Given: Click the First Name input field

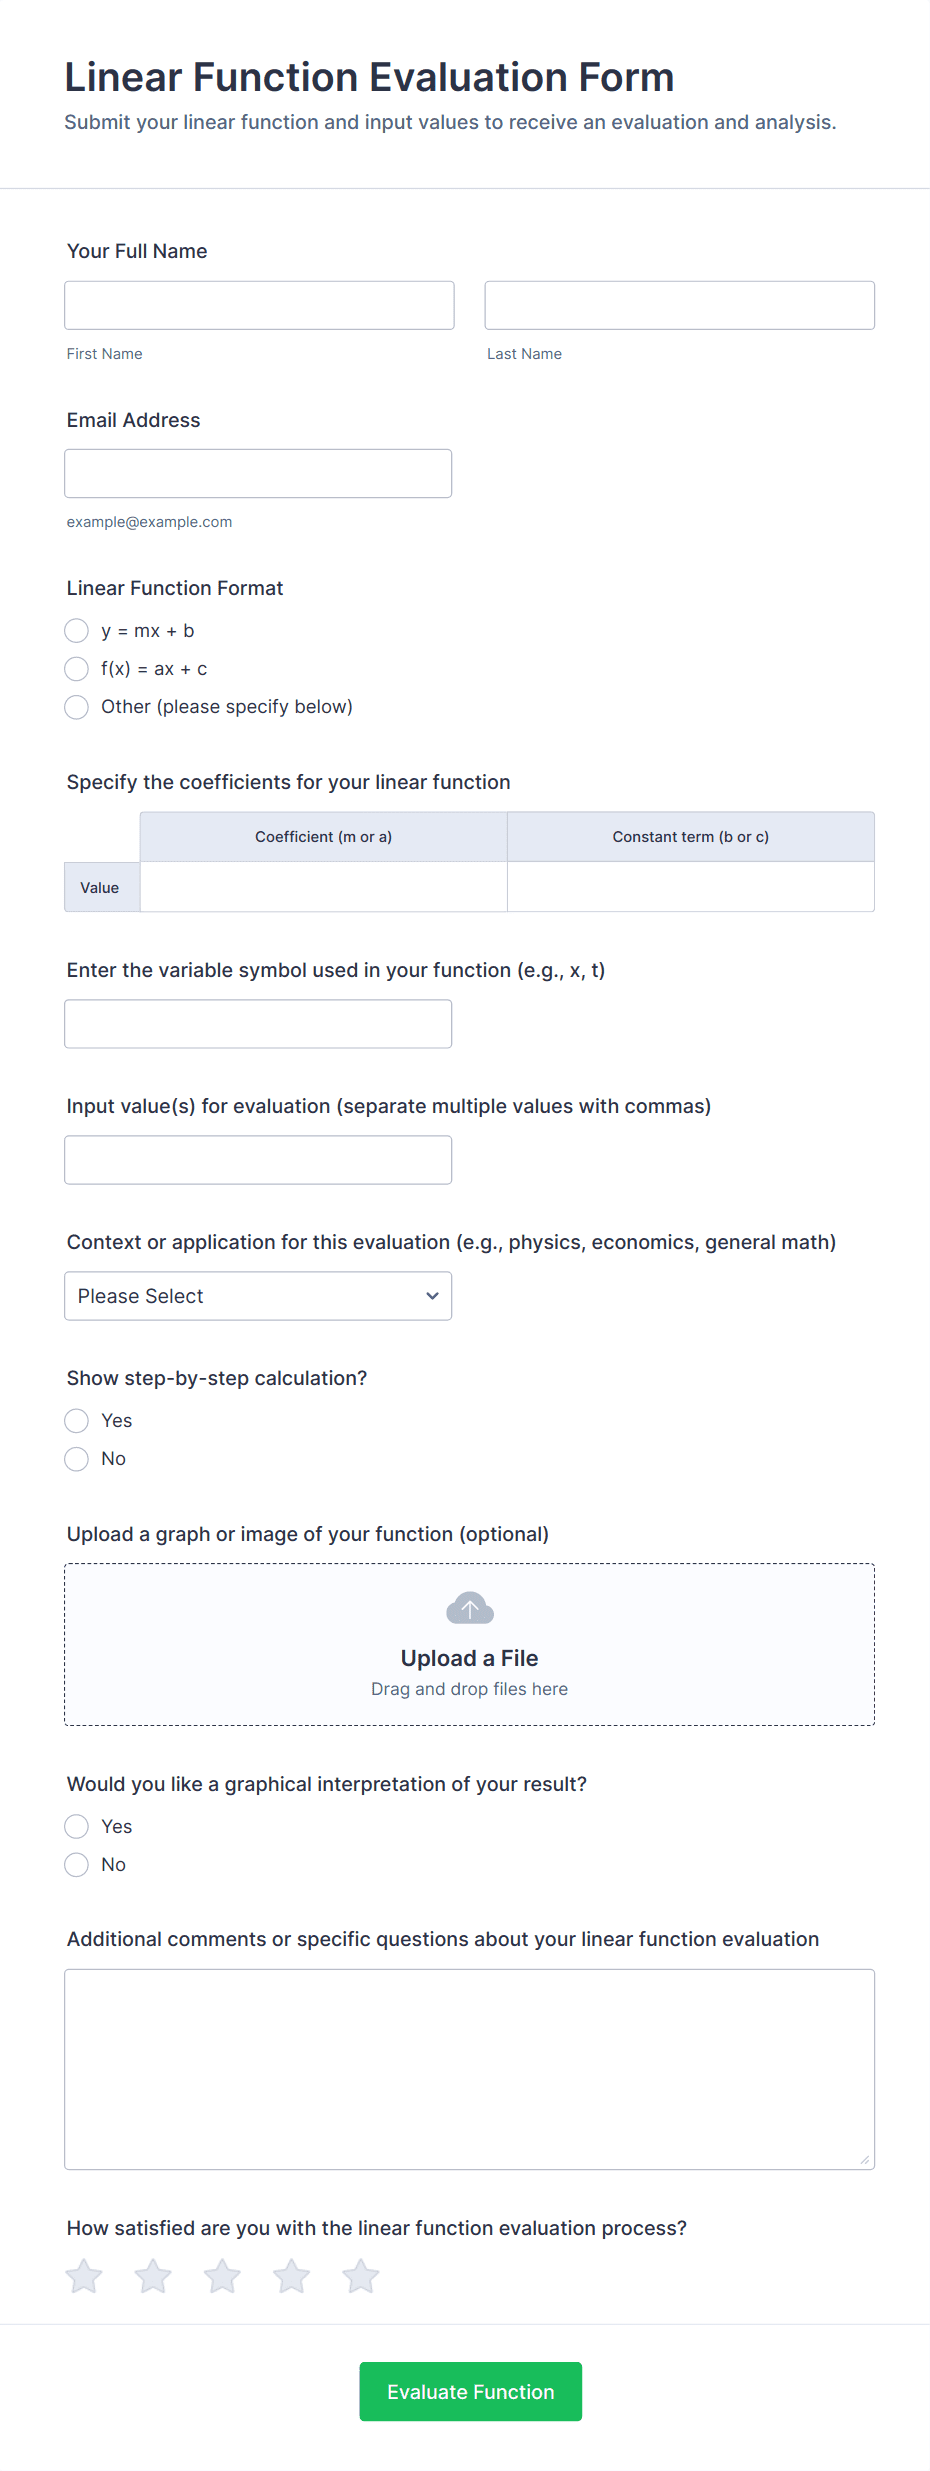Looking at the screenshot, I should [x=258, y=305].
